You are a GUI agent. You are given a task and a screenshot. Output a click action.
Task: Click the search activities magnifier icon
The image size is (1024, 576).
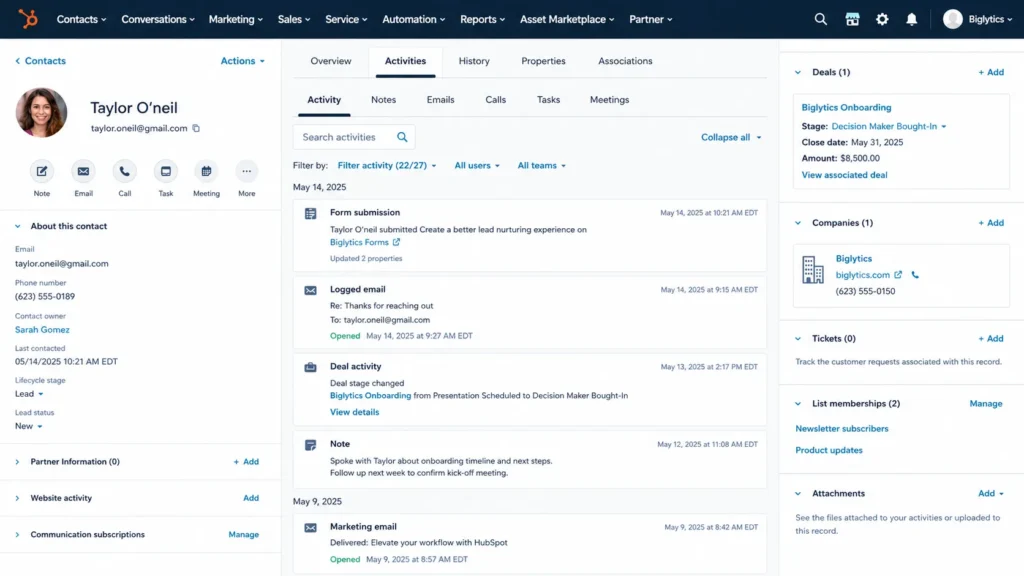tap(402, 137)
